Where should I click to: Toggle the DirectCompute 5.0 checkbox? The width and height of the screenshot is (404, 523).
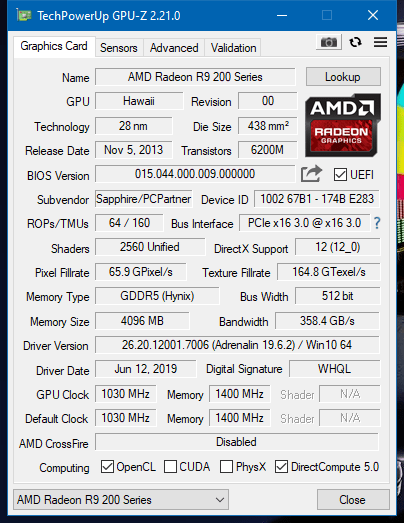(281, 467)
